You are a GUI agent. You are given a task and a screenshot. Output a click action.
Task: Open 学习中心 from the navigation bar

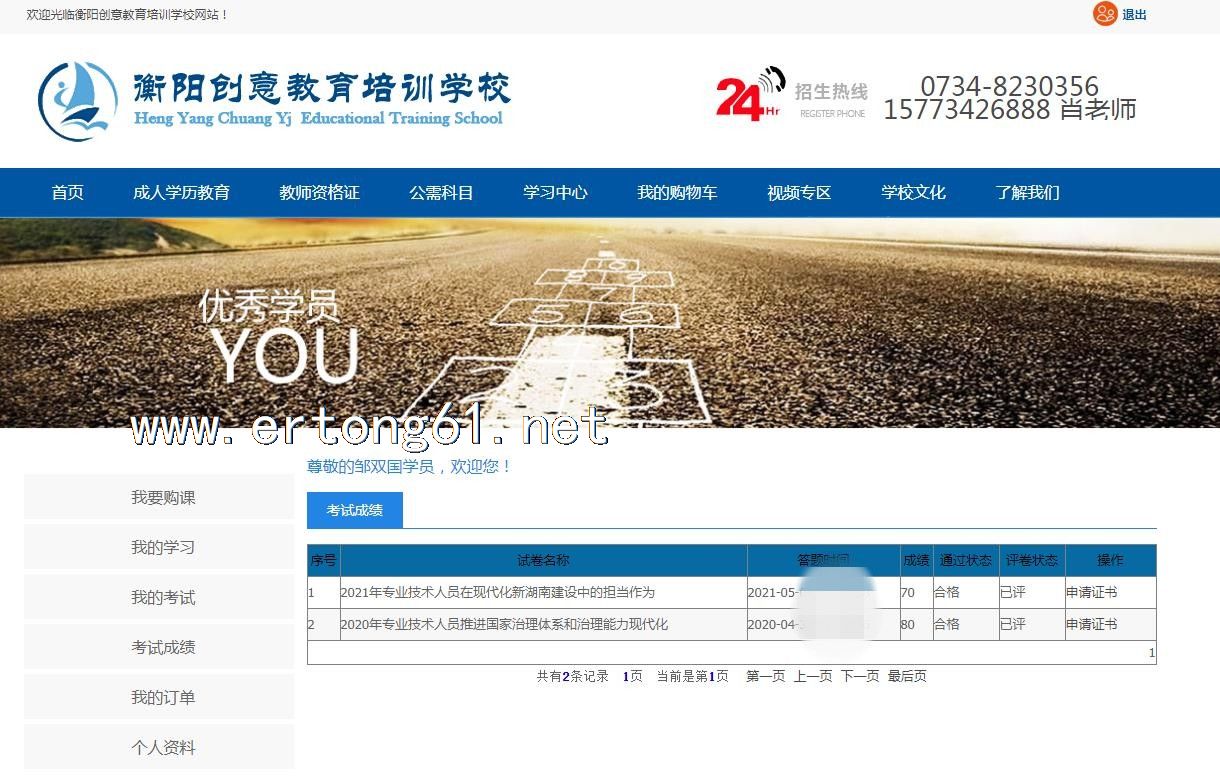(555, 193)
